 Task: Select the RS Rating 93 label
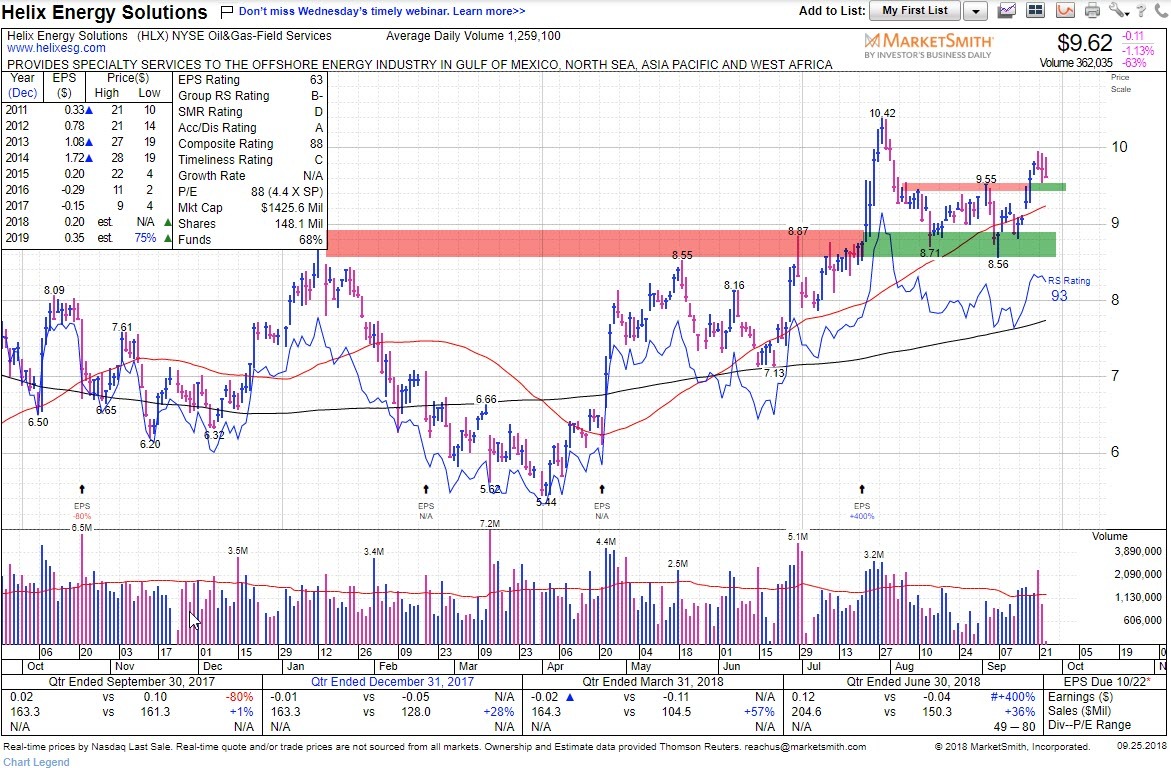pyautogui.click(x=1068, y=289)
